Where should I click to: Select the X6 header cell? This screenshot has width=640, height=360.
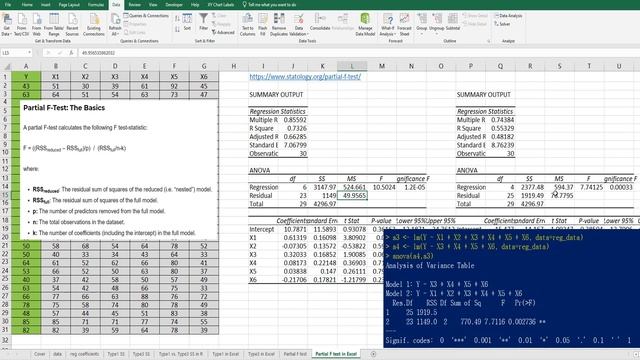click(204, 76)
